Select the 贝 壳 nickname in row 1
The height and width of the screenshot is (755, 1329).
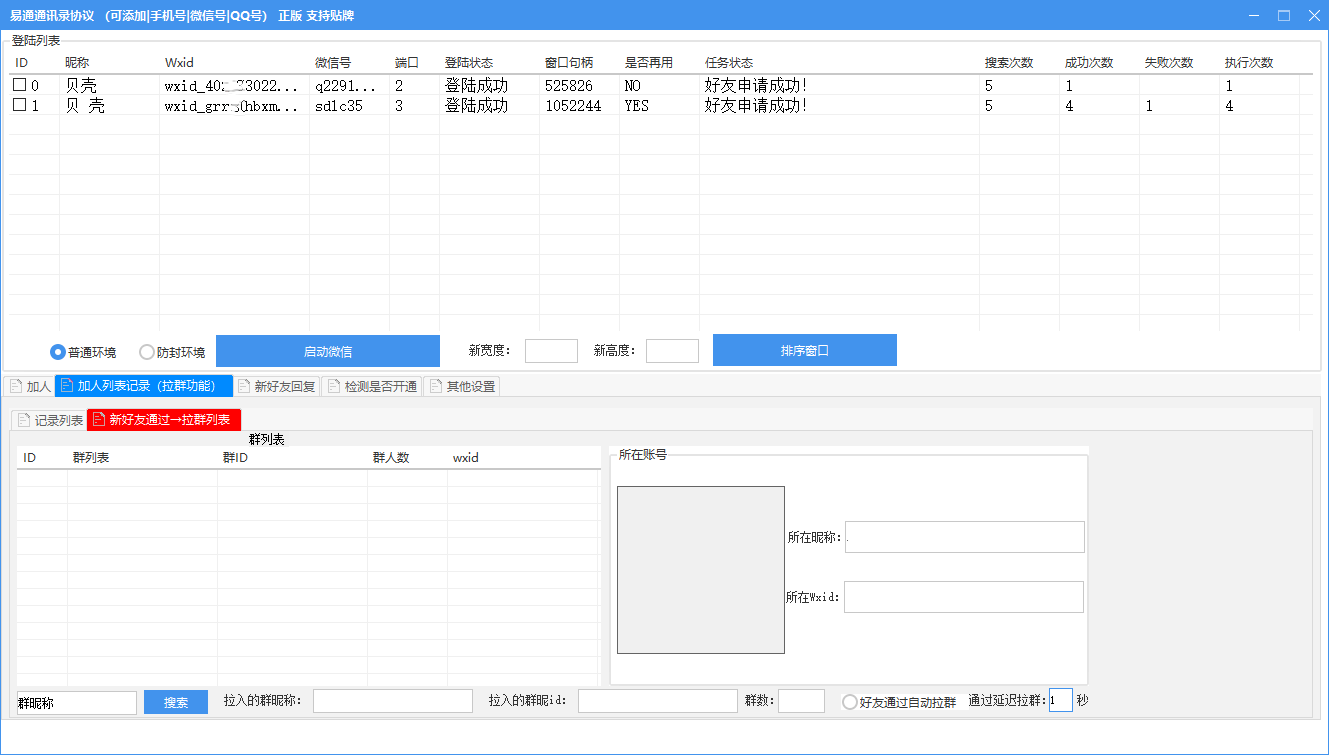[x=85, y=105]
